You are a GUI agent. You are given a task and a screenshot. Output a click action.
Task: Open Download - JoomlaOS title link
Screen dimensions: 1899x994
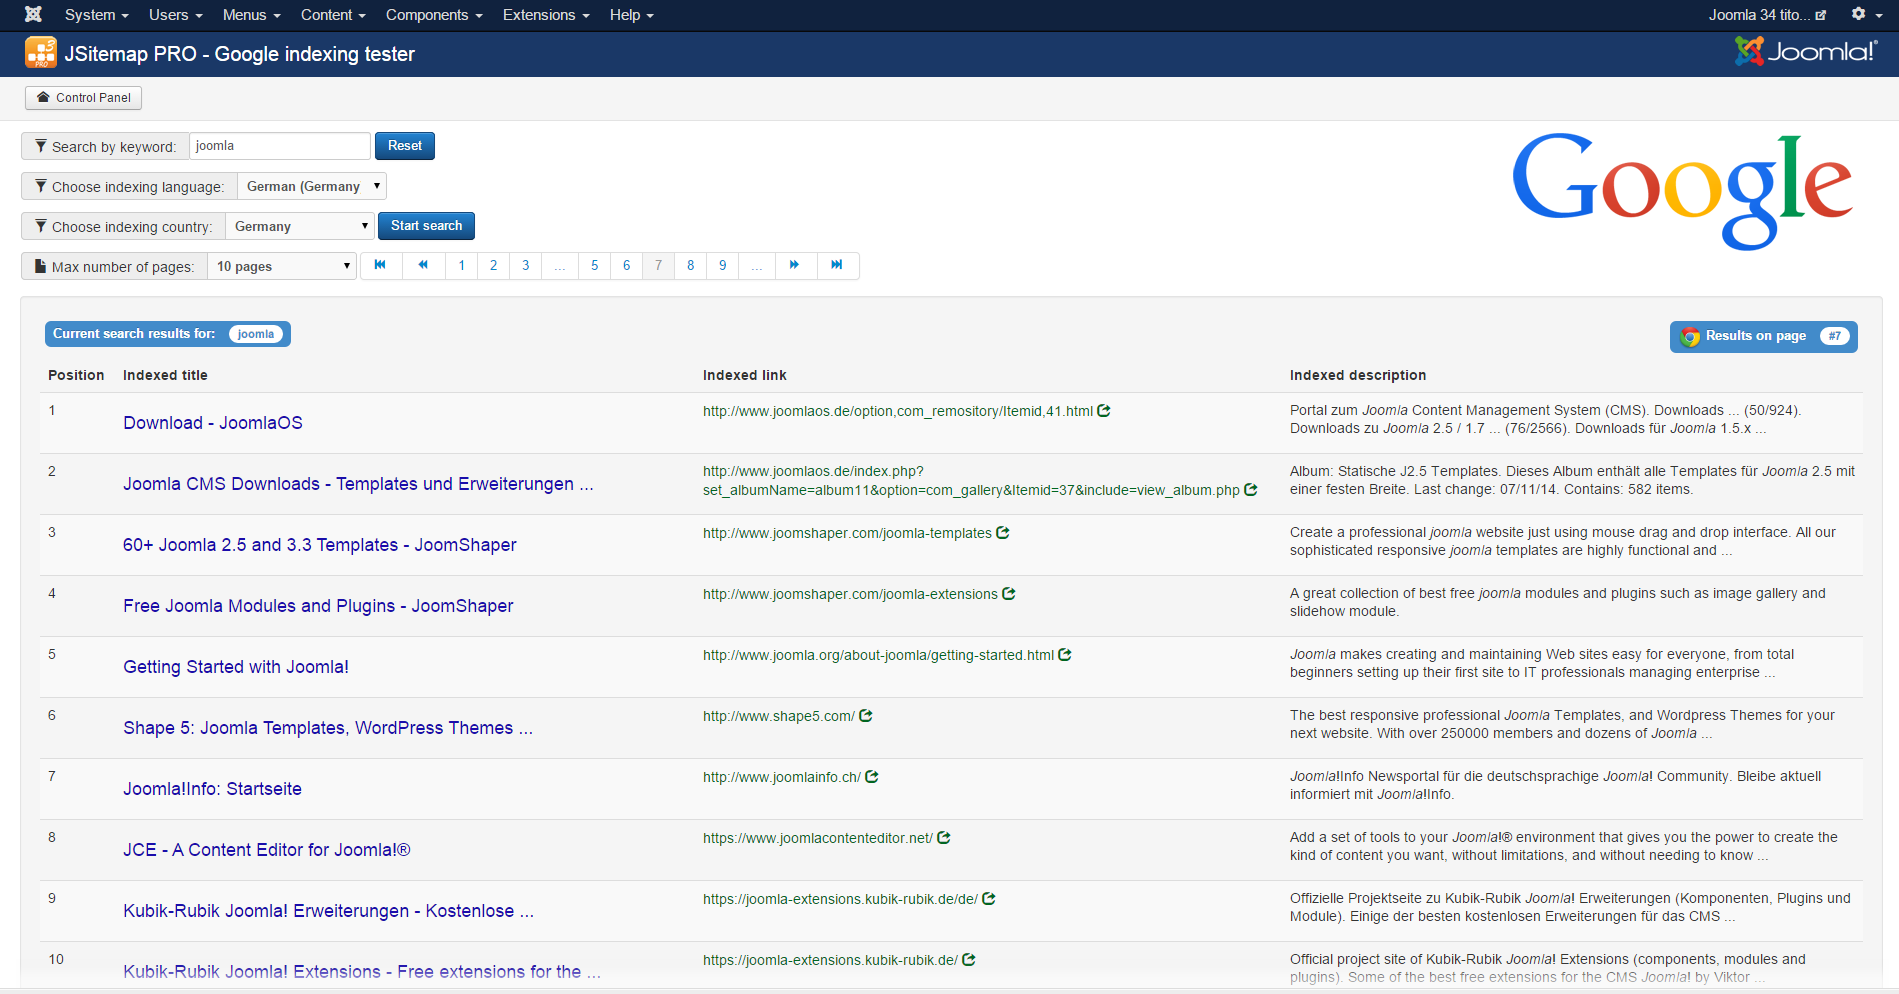click(213, 423)
